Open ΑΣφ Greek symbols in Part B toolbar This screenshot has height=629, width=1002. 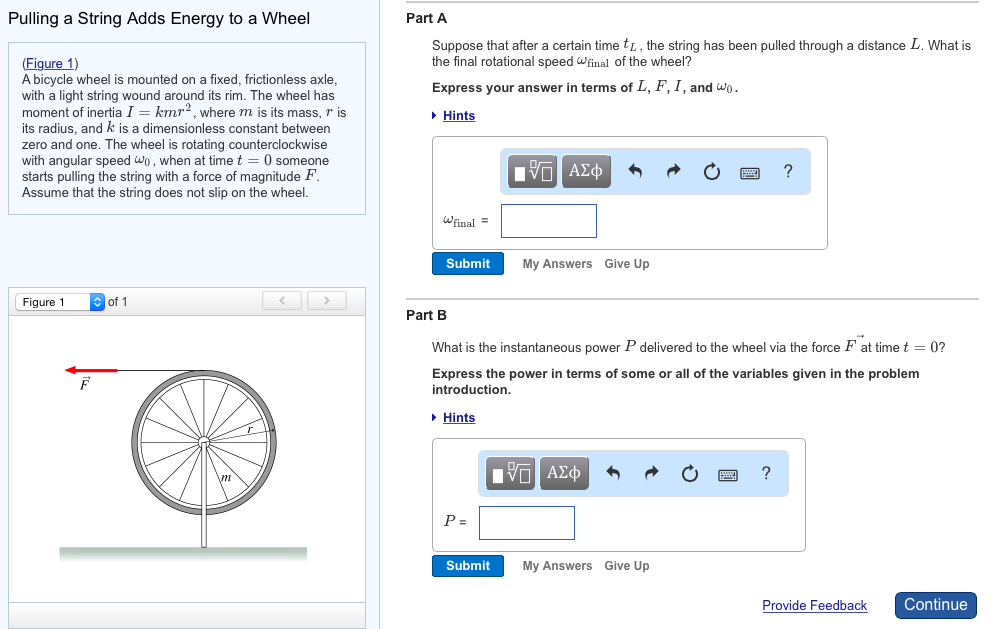(563, 472)
